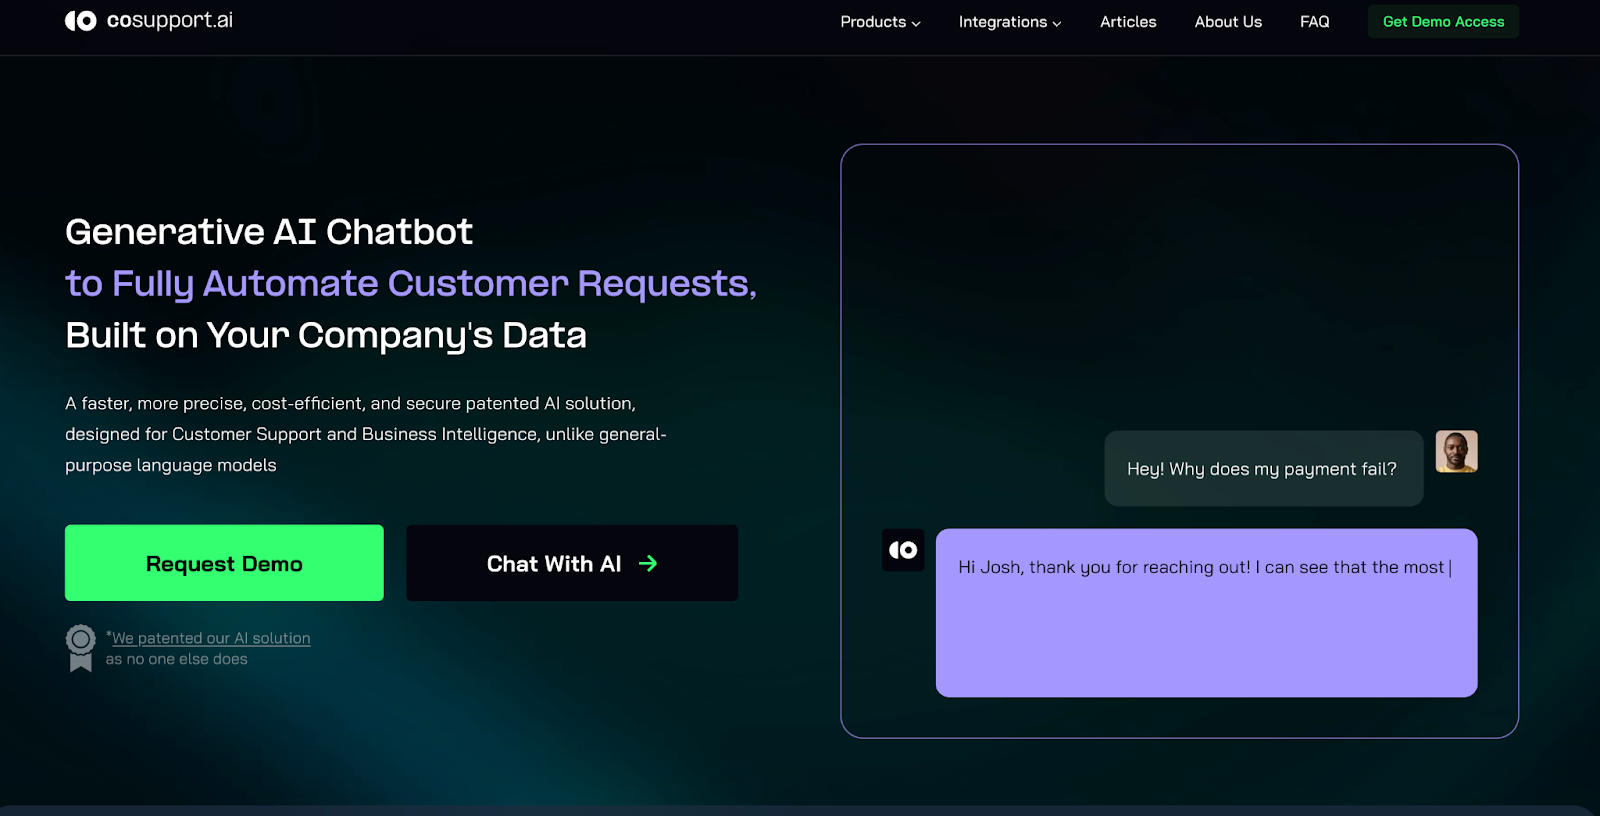Click the cosupport.ai brand name text
This screenshot has height=816, width=1600.
169,21
